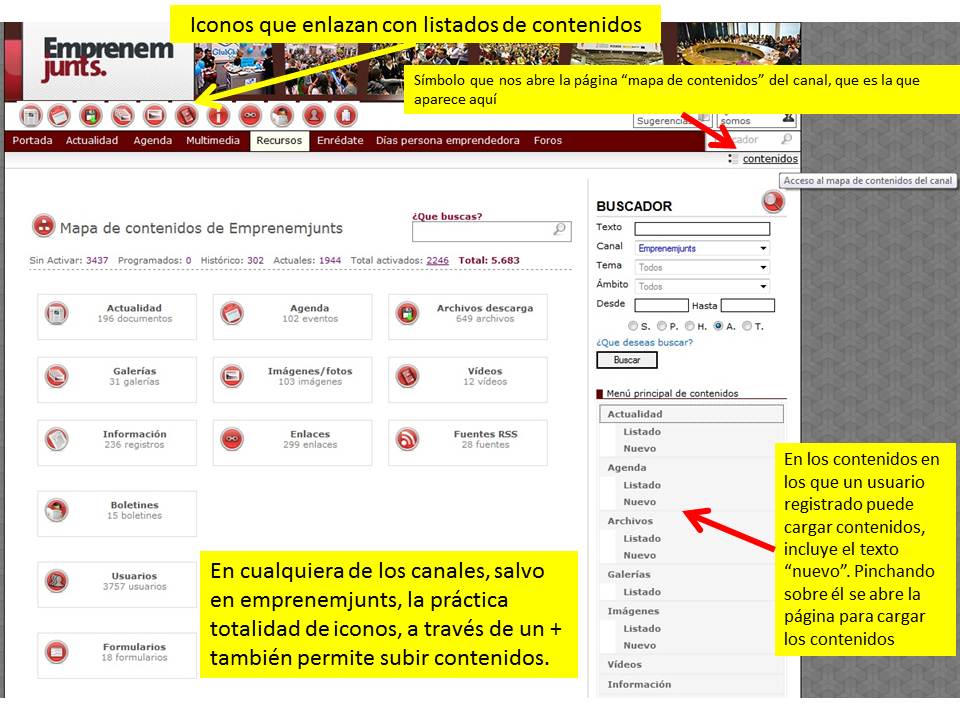Click the Usuarios icon
960x720 pixels.
[55, 584]
